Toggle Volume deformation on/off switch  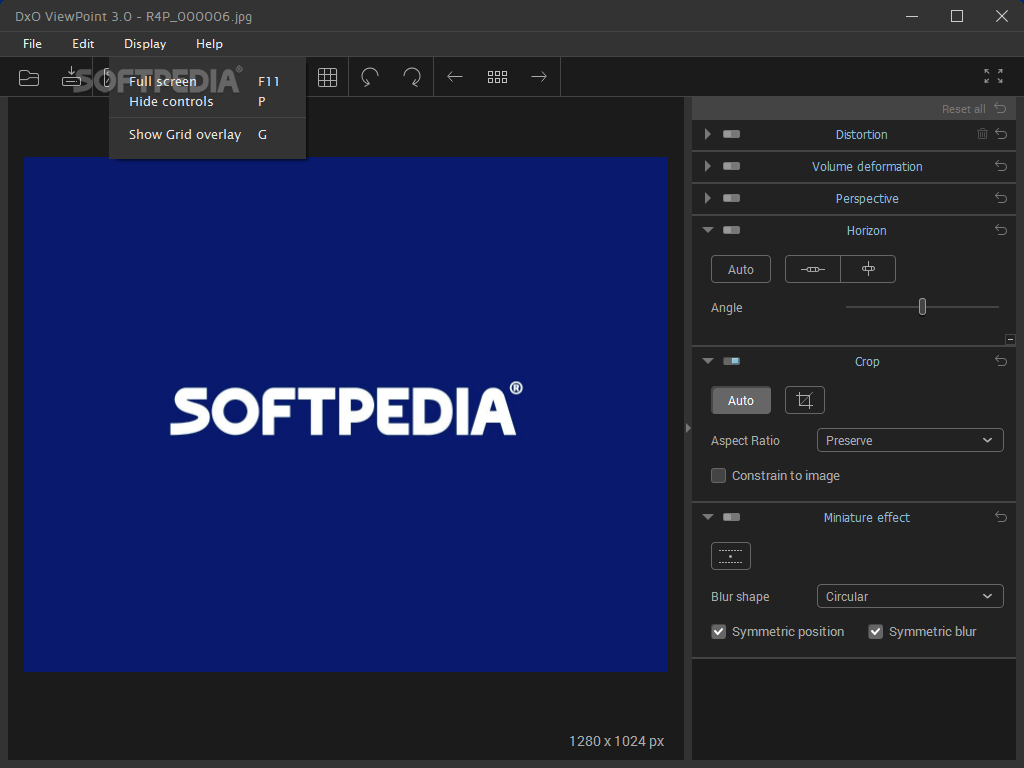(x=731, y=166)
